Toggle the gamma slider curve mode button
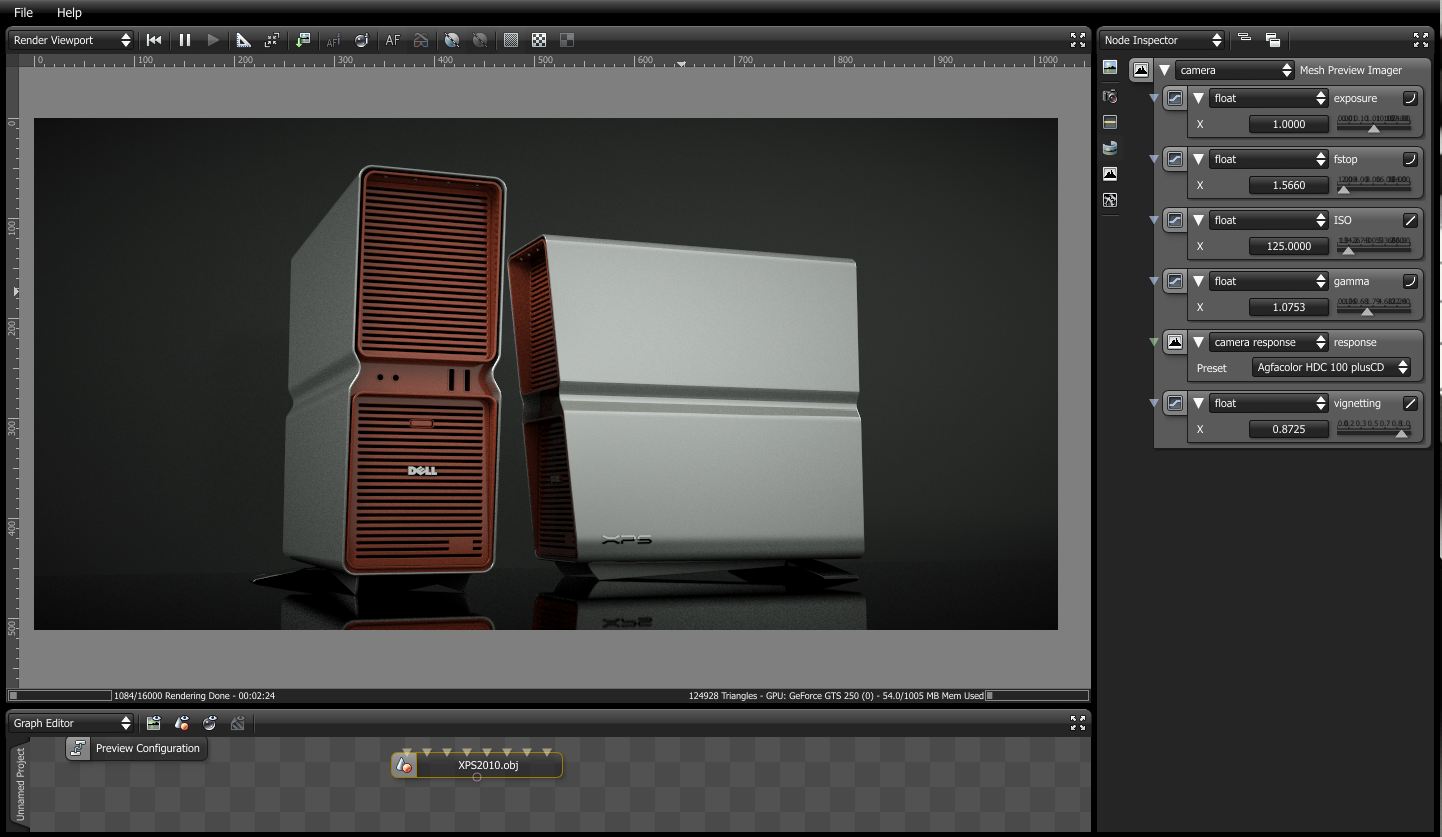Screen dimensions: 1442x837 [x=1410, y=281]
